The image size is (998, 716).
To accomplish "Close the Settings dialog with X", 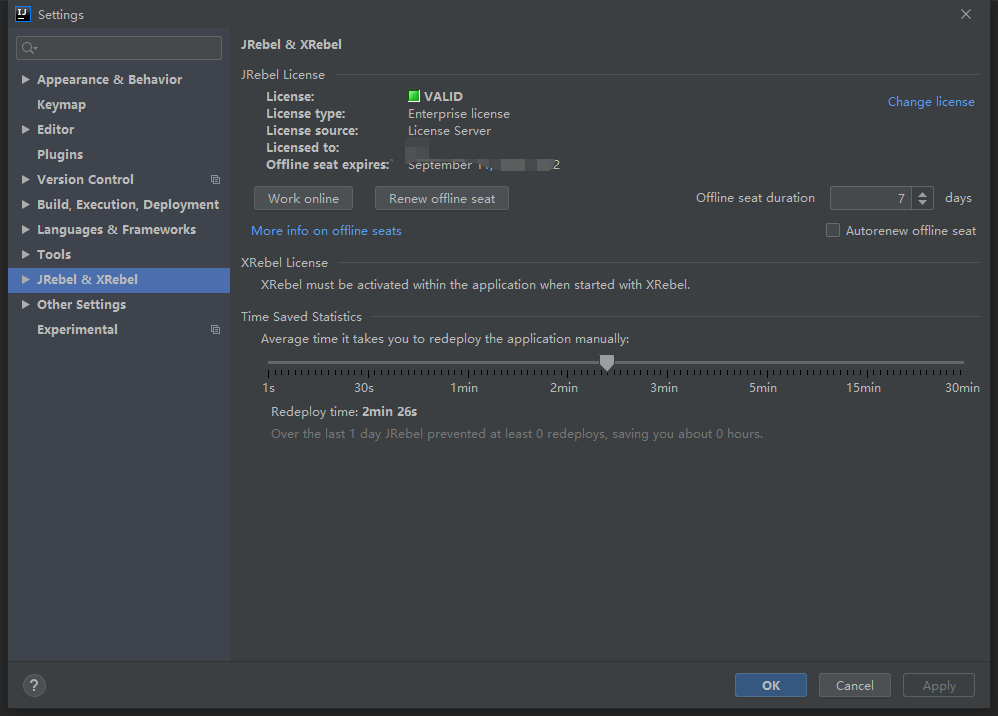I will (x=966, y=14).
